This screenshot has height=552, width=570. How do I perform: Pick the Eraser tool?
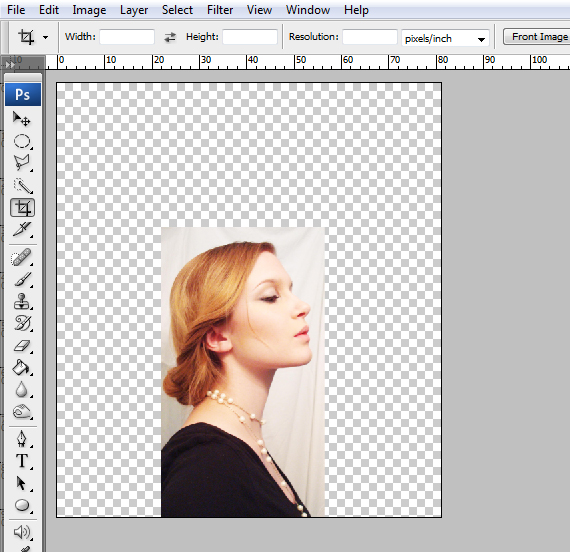pos(22,345)
